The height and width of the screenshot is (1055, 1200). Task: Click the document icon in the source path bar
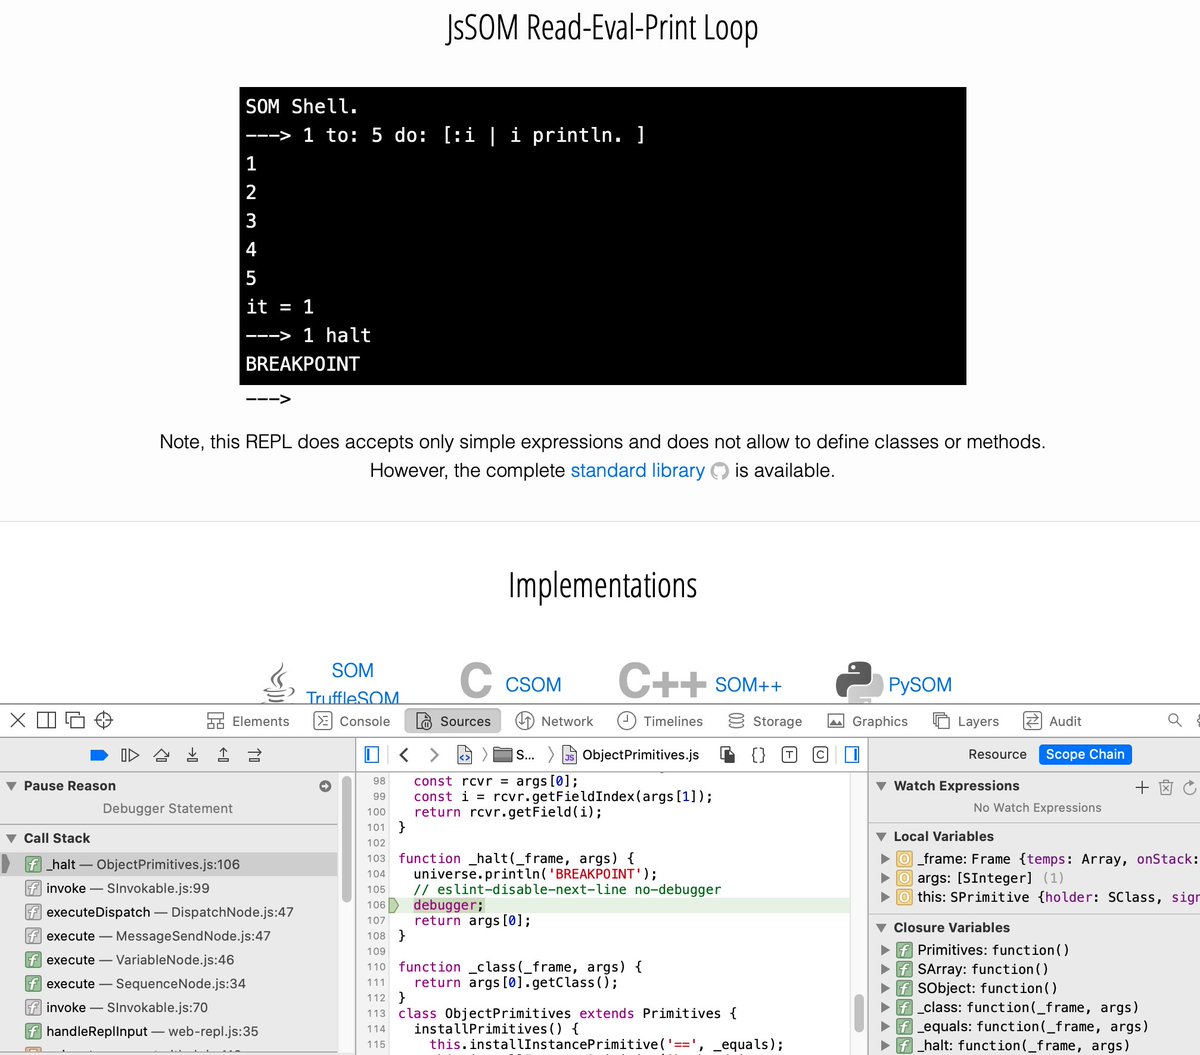pos(465,755)
